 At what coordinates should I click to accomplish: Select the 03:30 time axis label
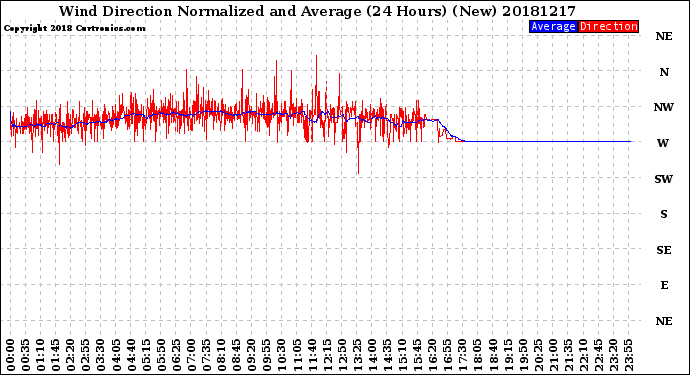[x=101, y=355]
